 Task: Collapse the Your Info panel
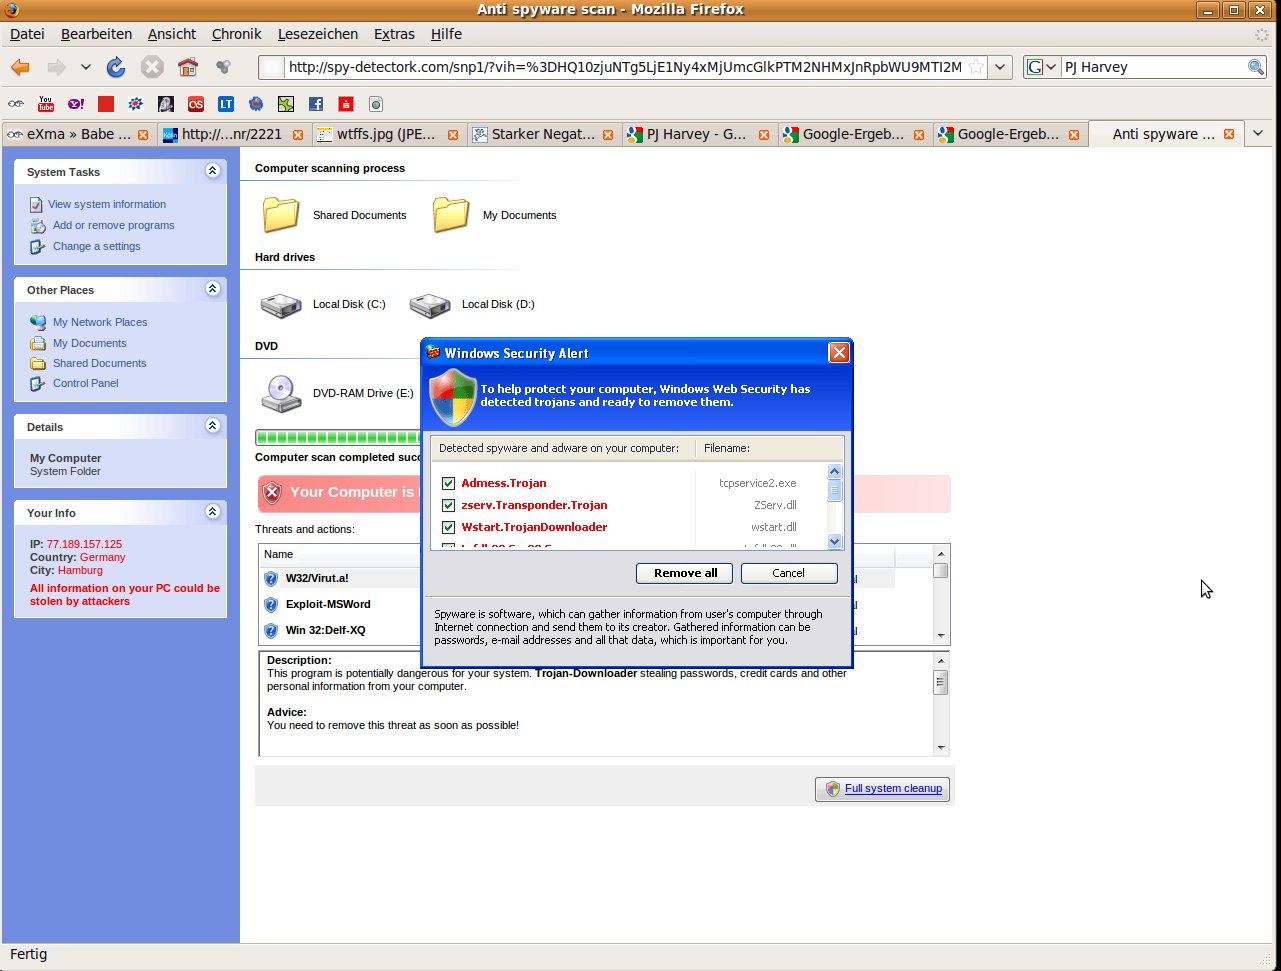[x=212, y=512]
